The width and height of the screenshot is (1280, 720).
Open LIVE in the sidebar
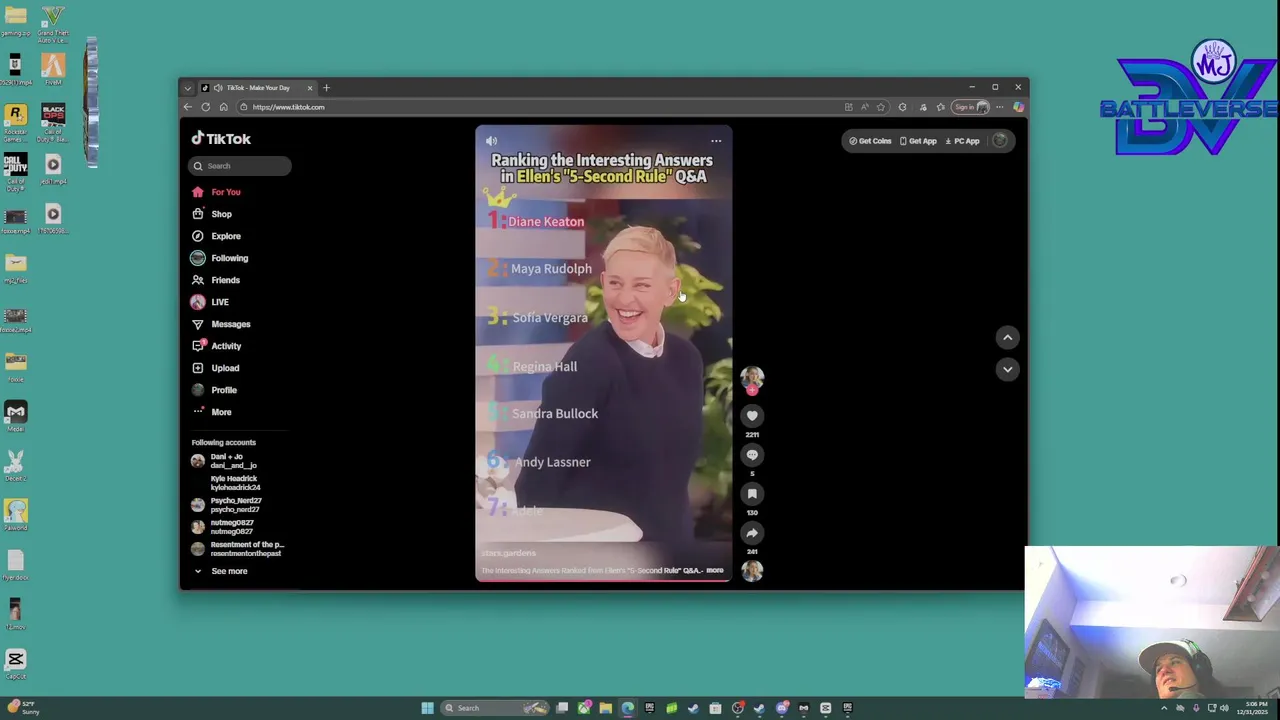click(x=210, y=302)
